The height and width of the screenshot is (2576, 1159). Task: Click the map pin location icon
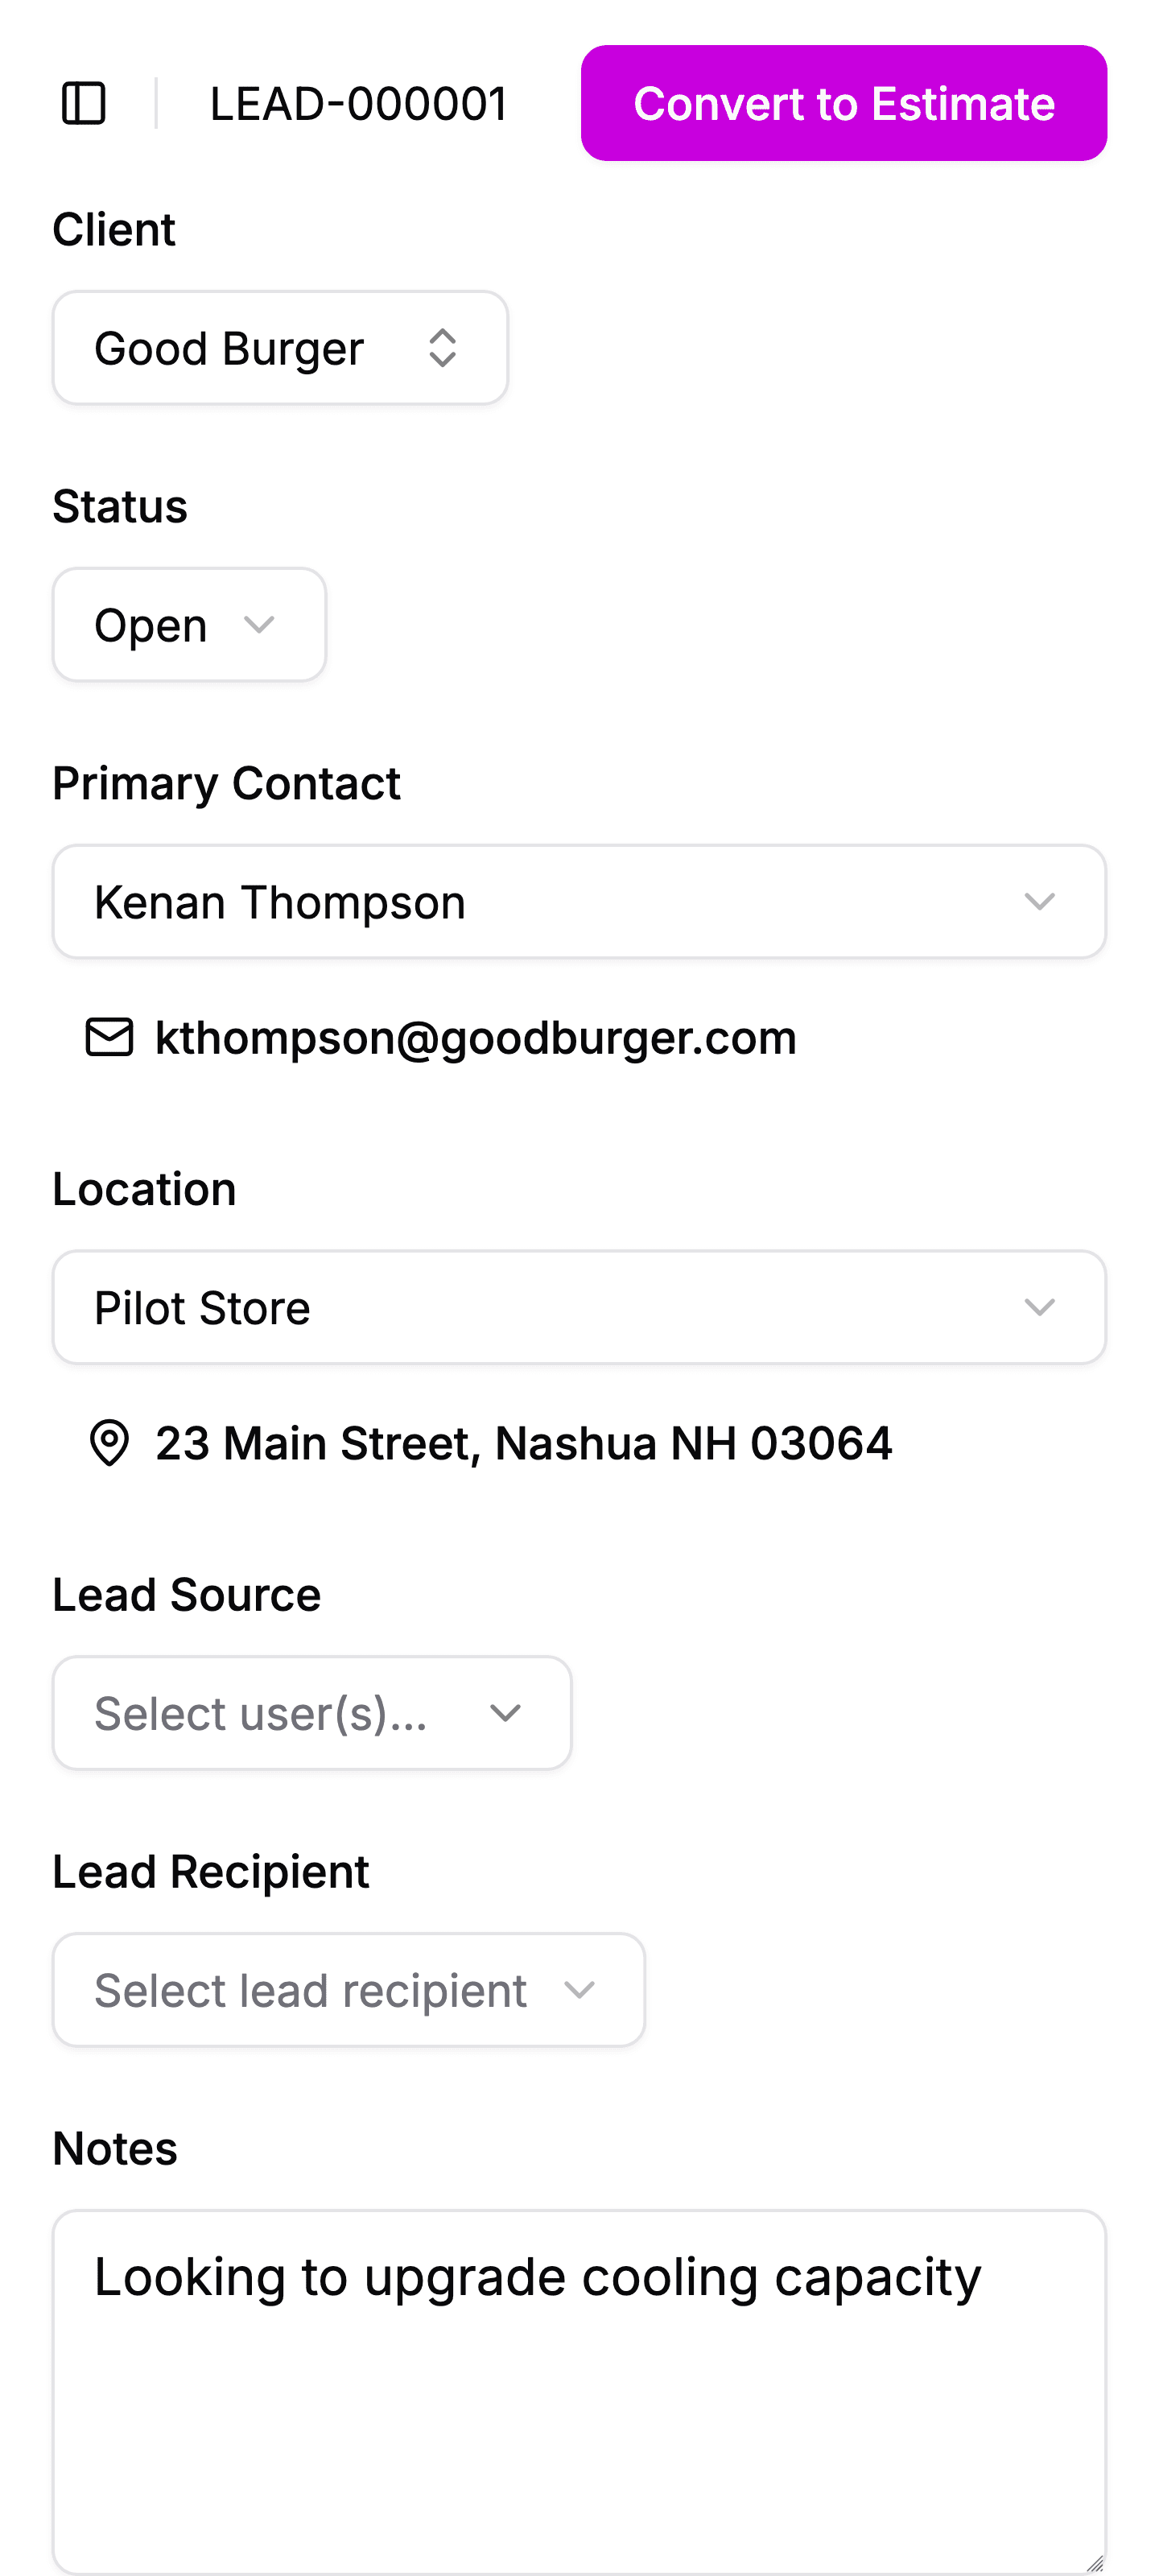(x=109, y=1443)
